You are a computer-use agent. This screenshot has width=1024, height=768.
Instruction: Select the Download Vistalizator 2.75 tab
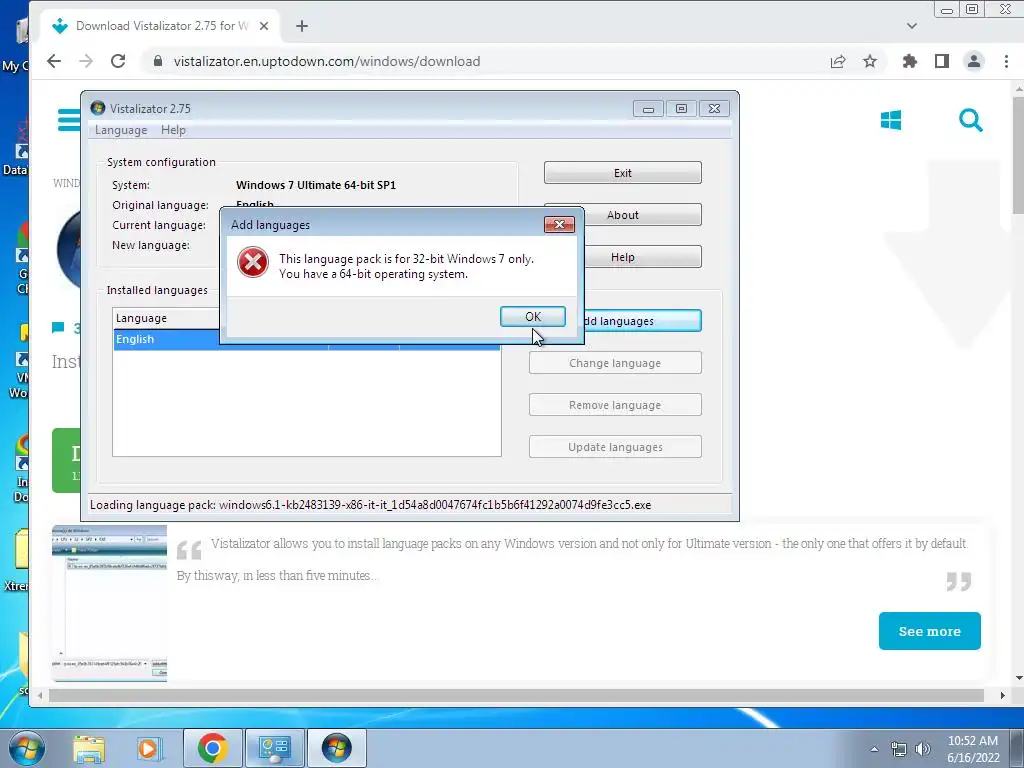tap(161, 26)
